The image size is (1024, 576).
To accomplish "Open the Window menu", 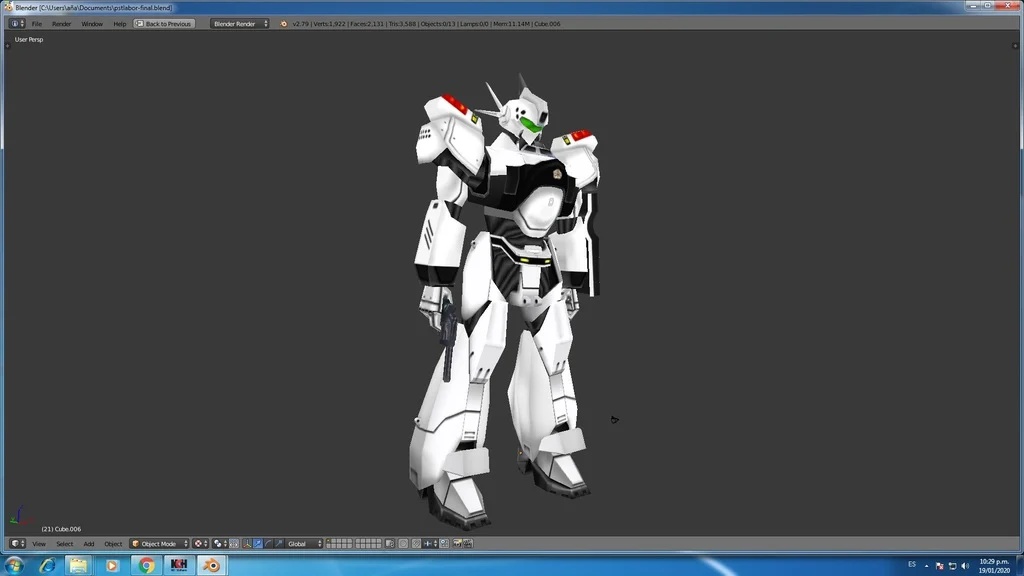I will [92, 24].
